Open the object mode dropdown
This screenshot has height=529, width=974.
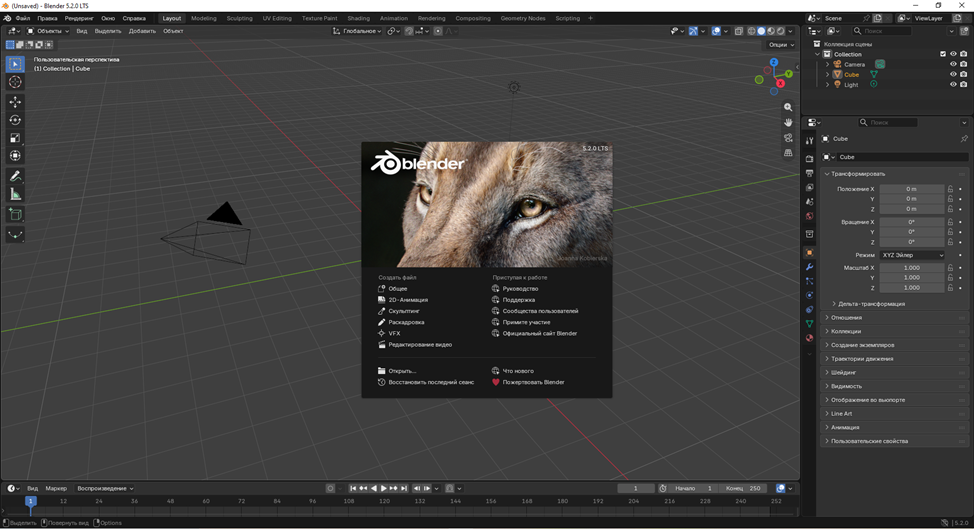coord(47,31)
